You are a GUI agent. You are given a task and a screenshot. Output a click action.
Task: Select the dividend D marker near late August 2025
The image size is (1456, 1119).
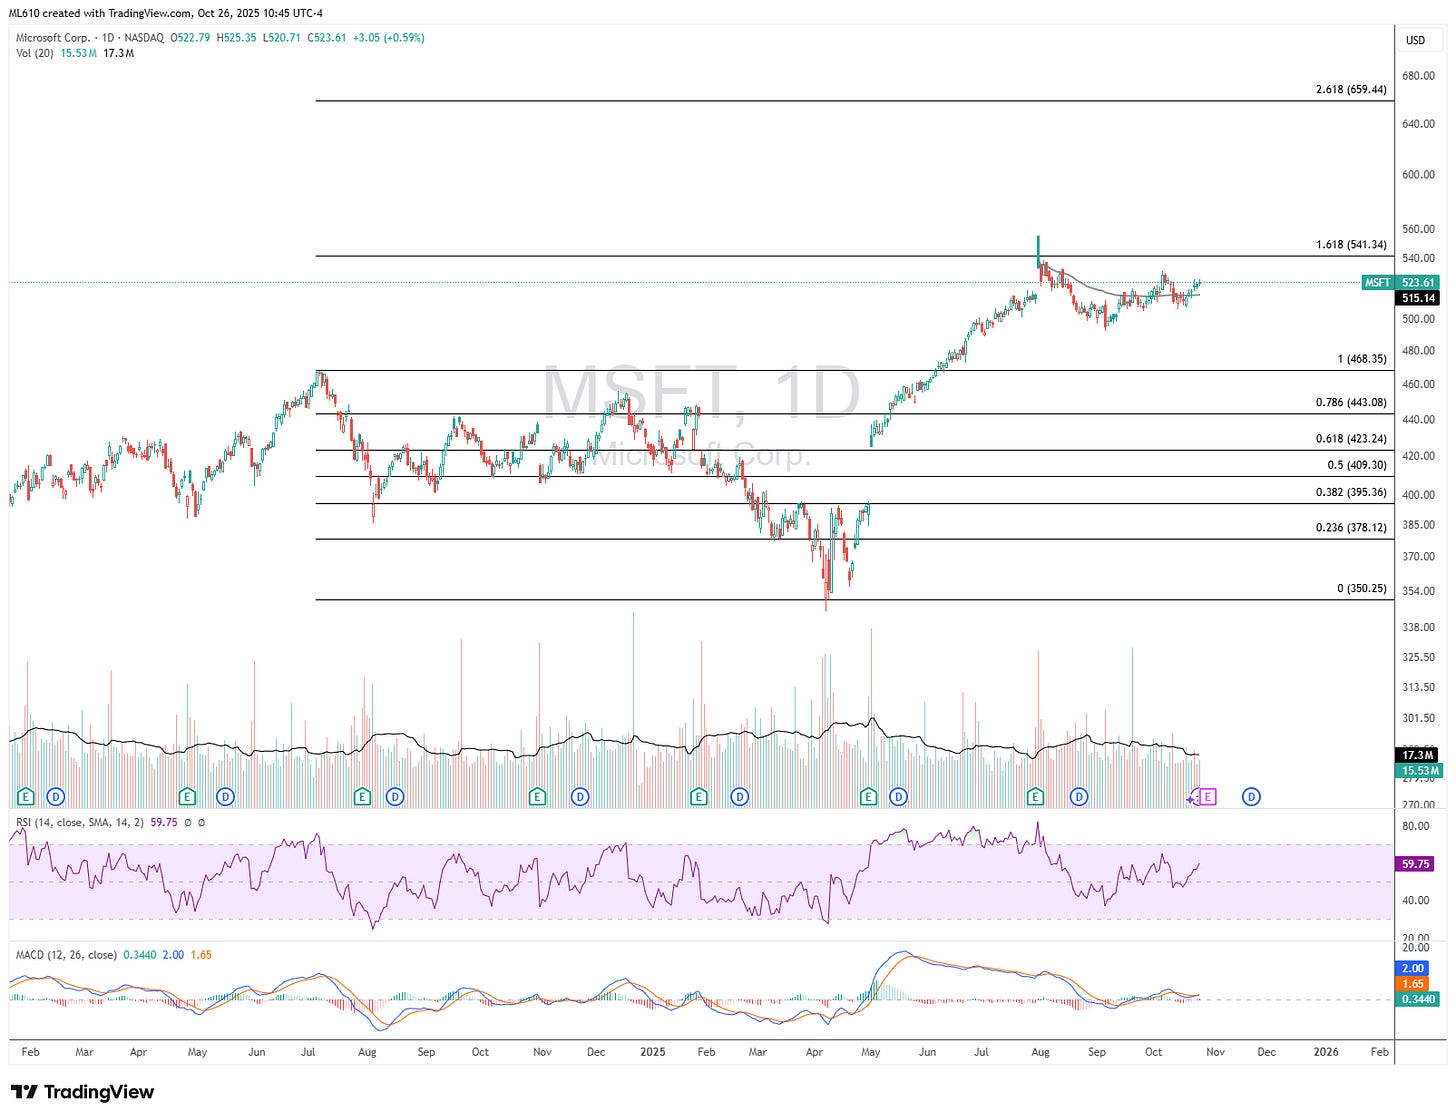1079,797
